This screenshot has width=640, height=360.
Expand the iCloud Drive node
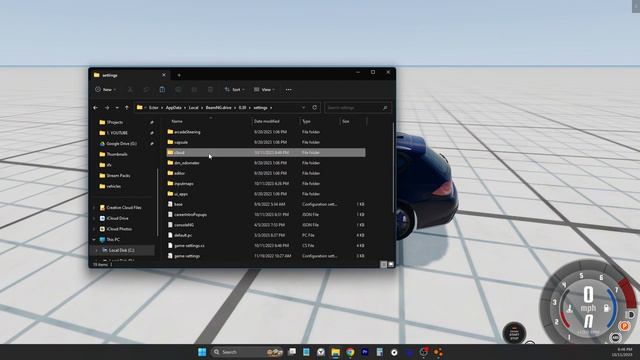point(94,218)
